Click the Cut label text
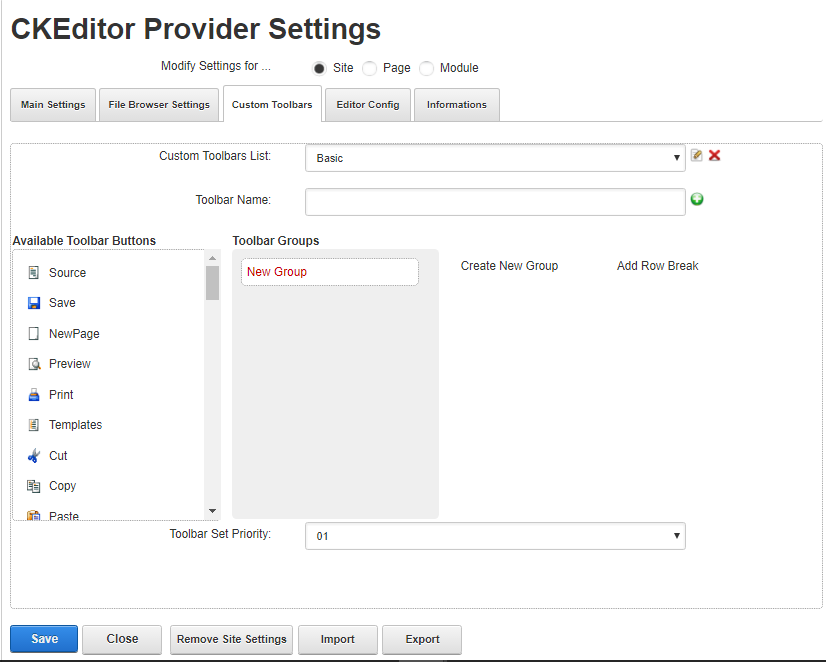The width and height of the screenshot is (826, 662). (x=58, y=456)
